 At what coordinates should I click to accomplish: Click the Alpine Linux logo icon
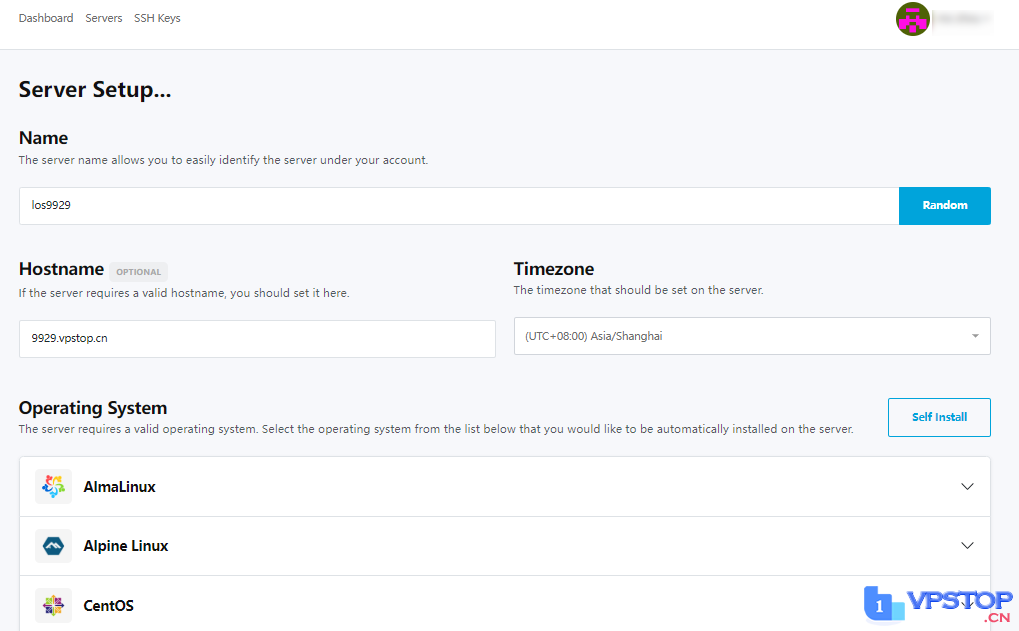pos(53,546)
